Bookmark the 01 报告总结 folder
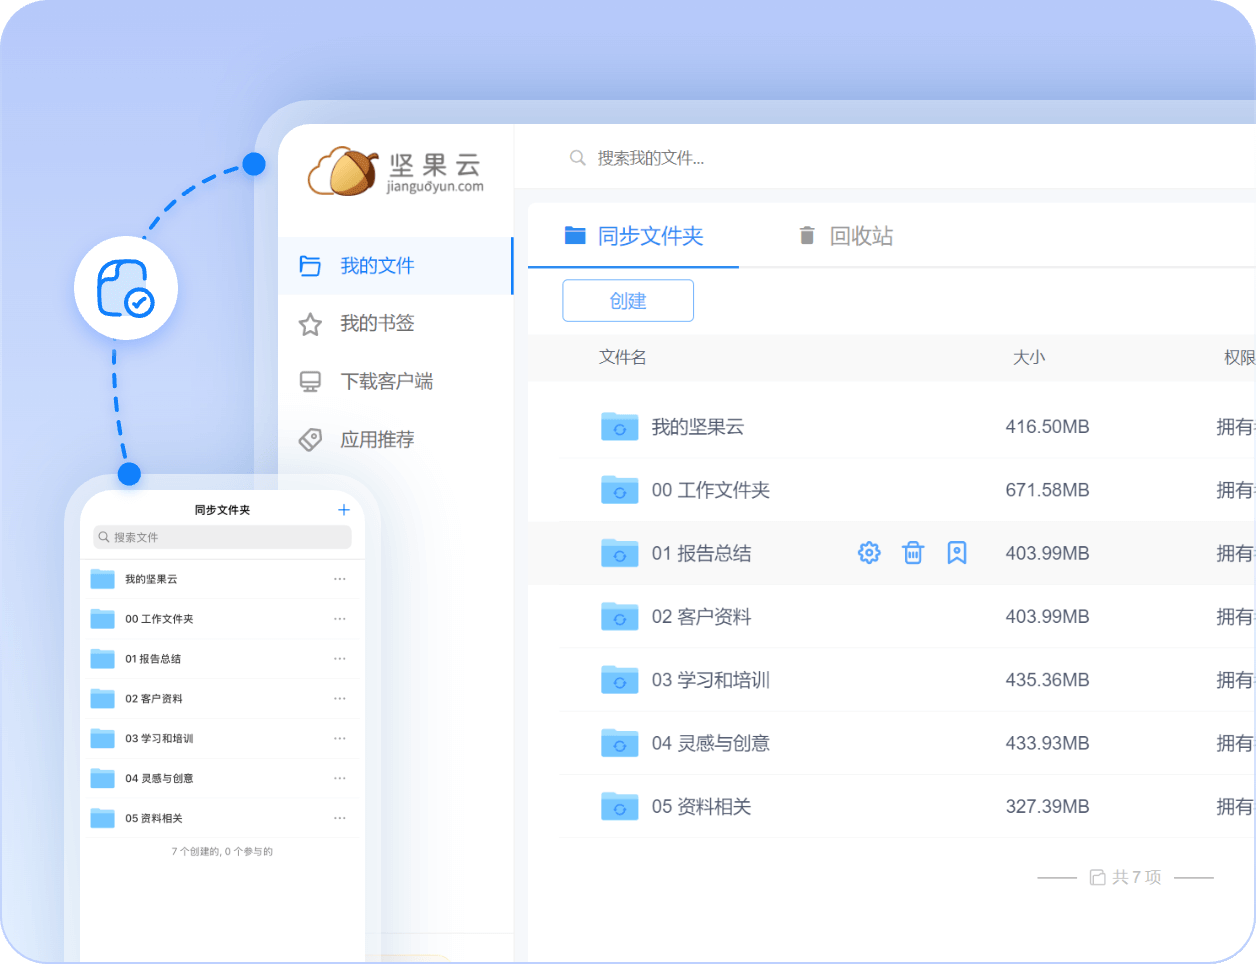 pos(957,553)
